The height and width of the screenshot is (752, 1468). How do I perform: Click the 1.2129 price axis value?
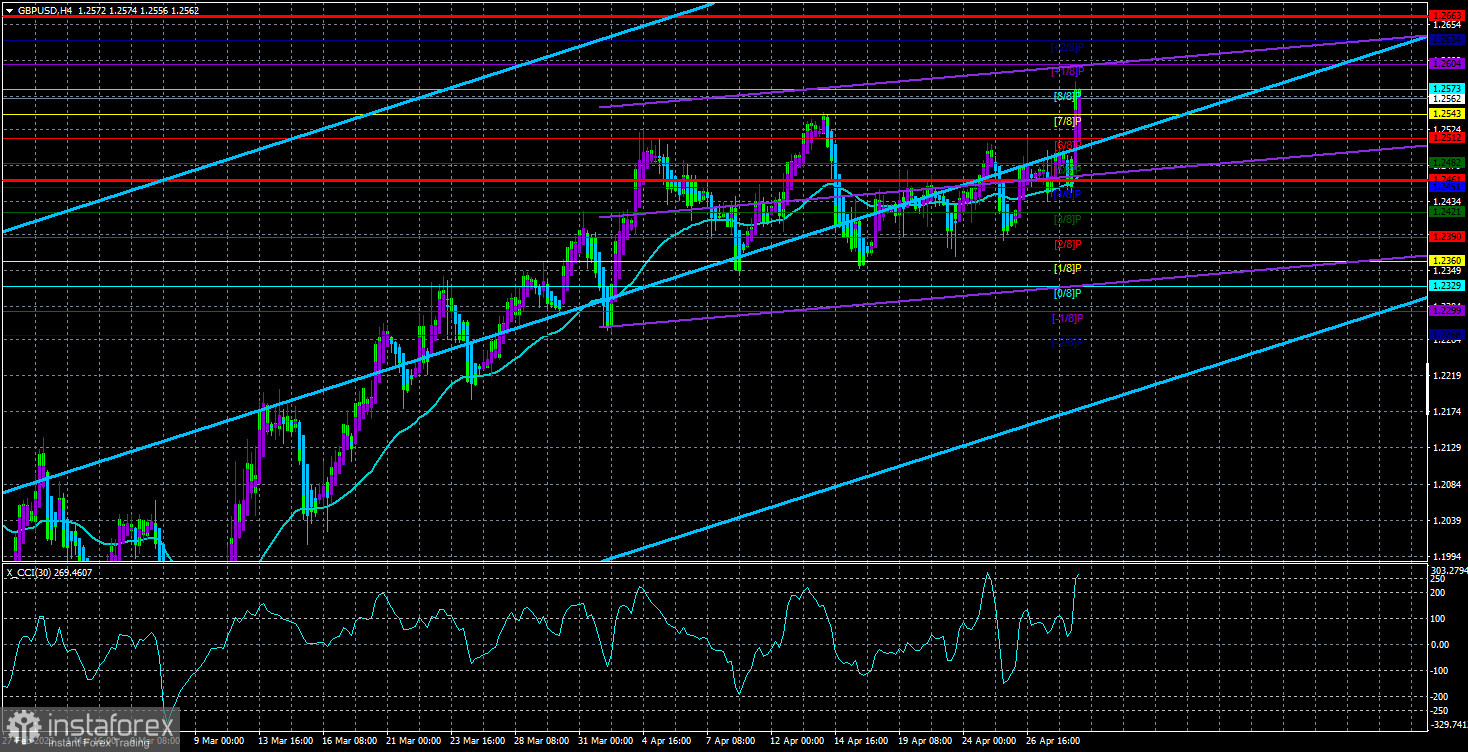click(1446, 448)
